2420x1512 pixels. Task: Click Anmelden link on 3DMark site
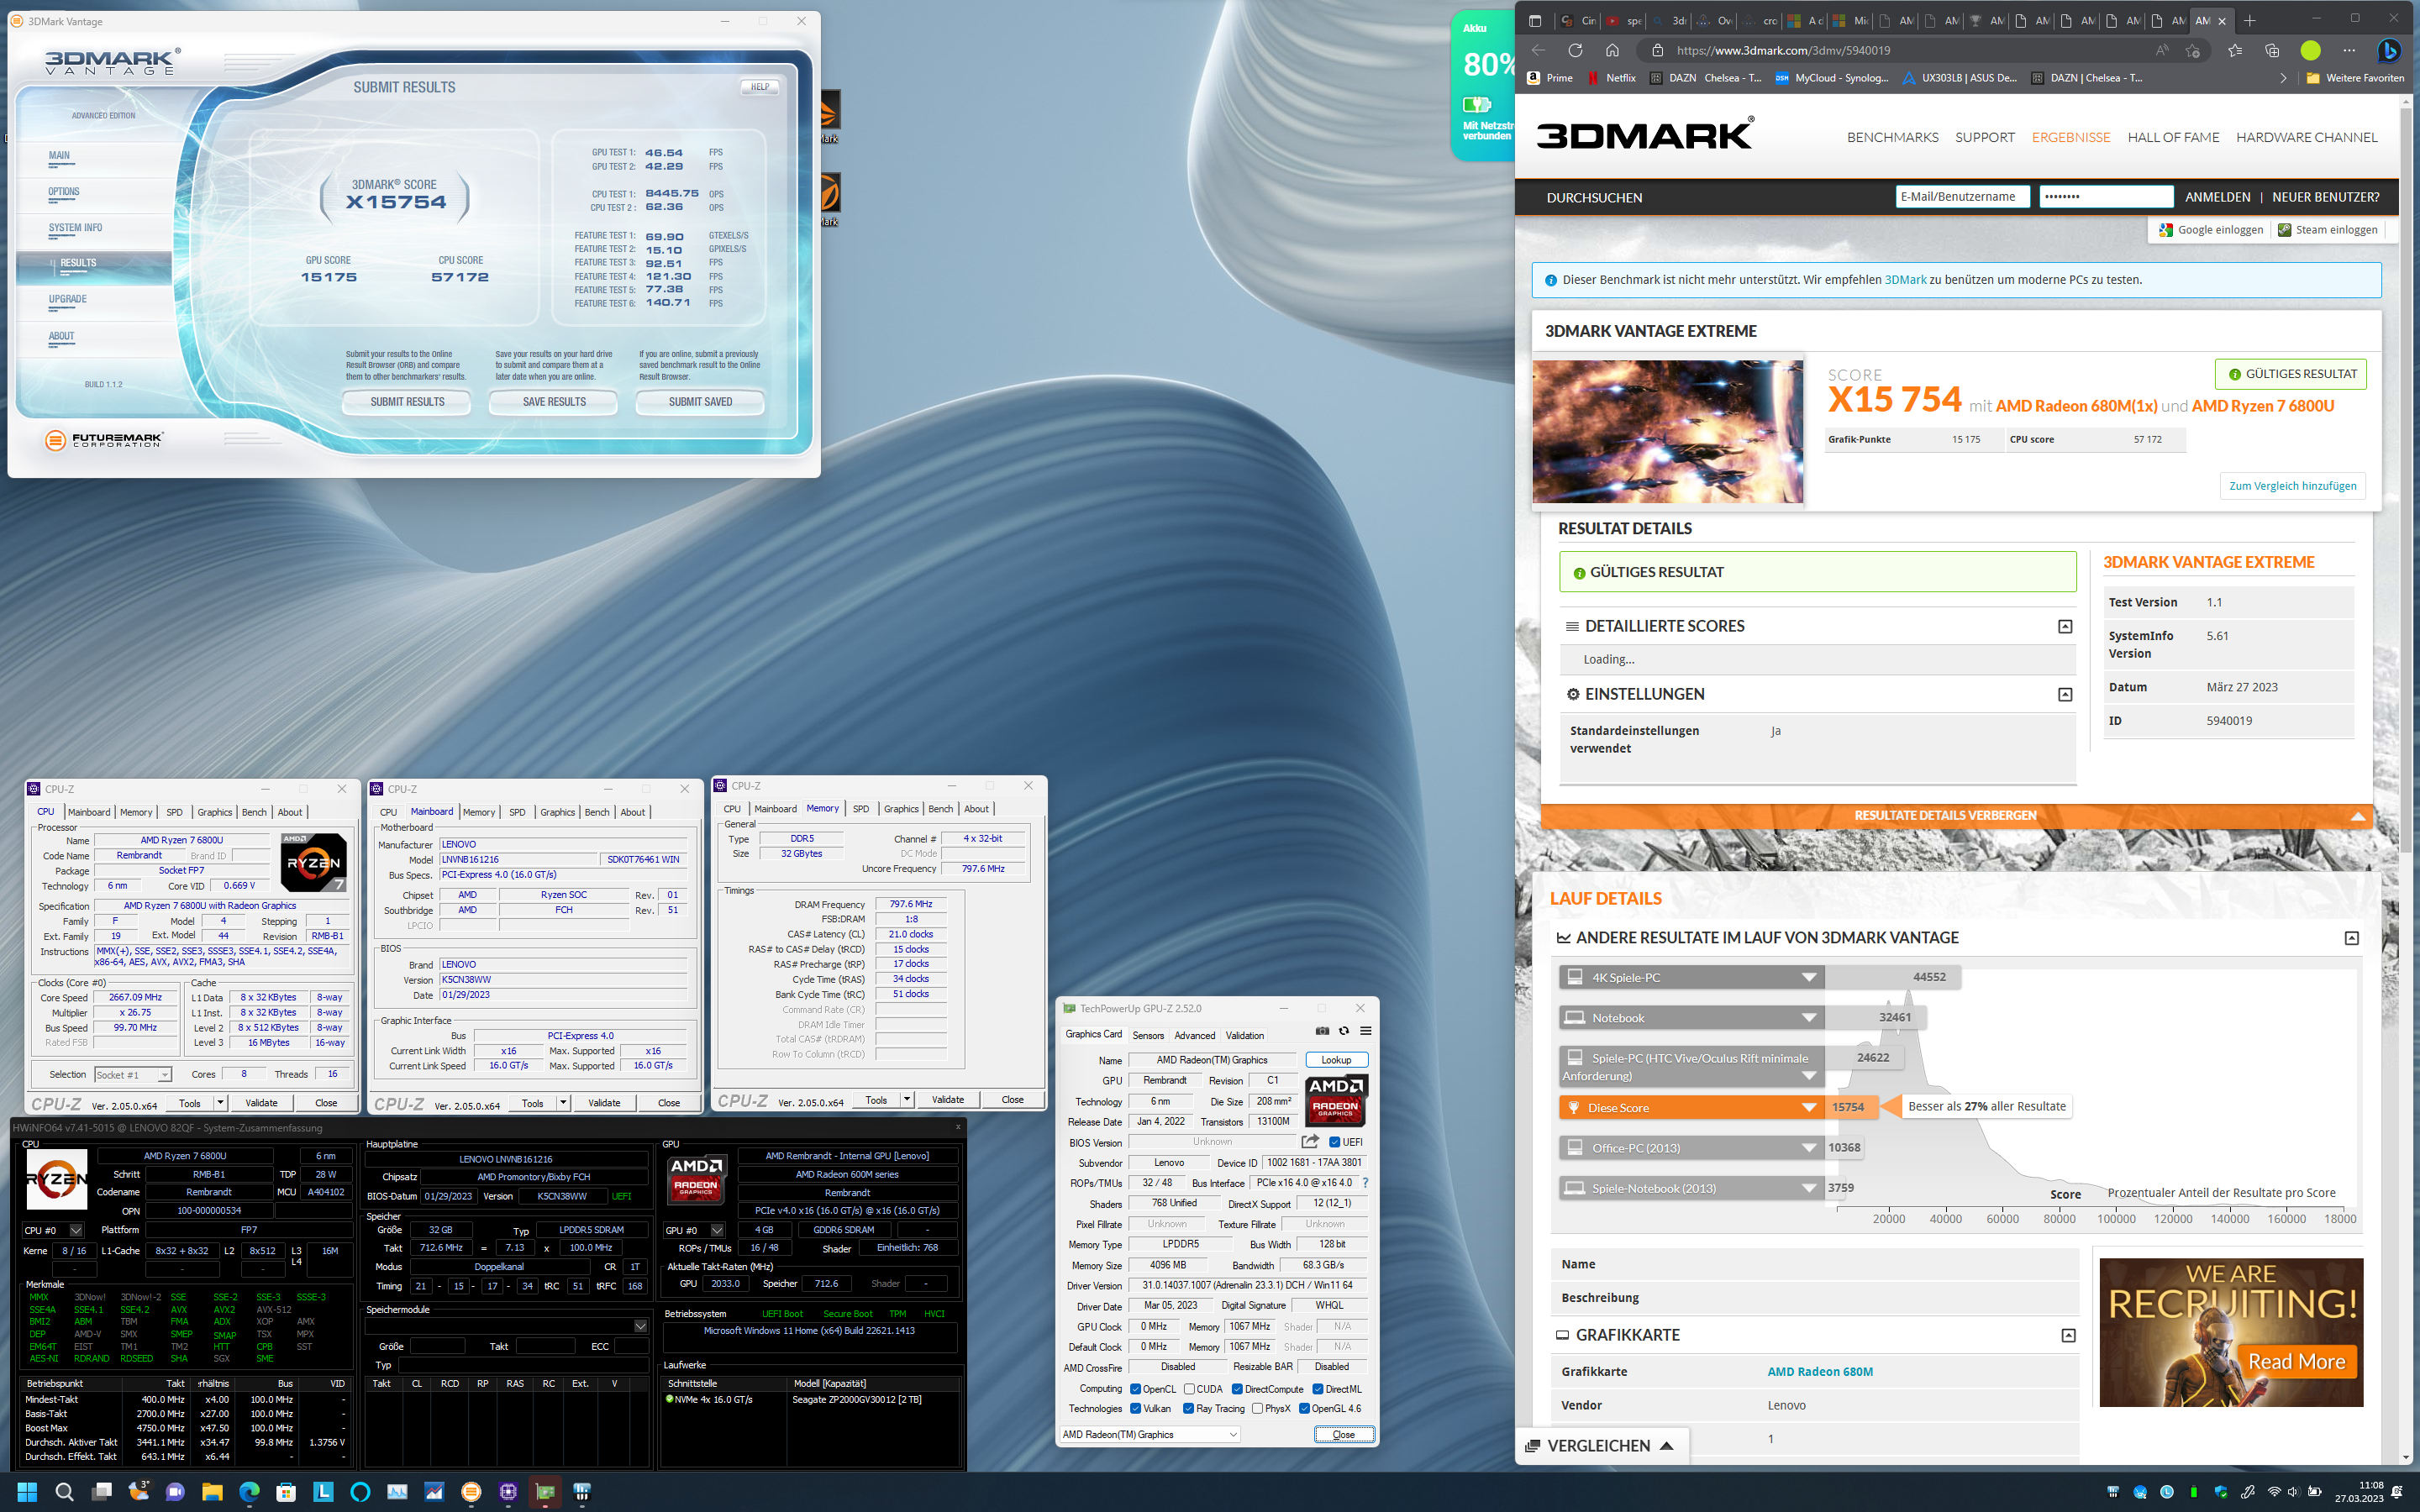[x=2217, y=197]
